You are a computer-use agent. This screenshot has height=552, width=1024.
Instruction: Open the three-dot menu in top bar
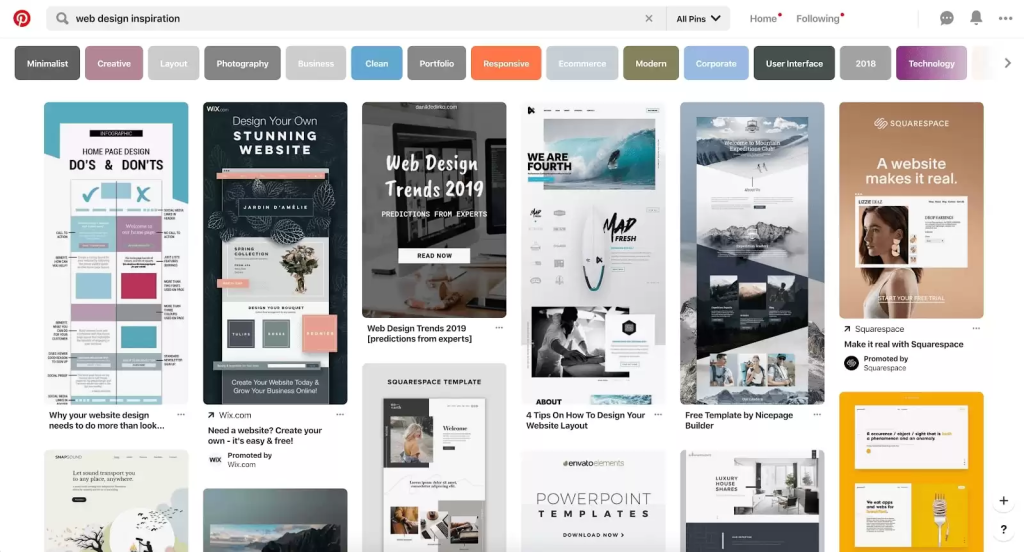pyautogui.click(x=1005, y=18)
